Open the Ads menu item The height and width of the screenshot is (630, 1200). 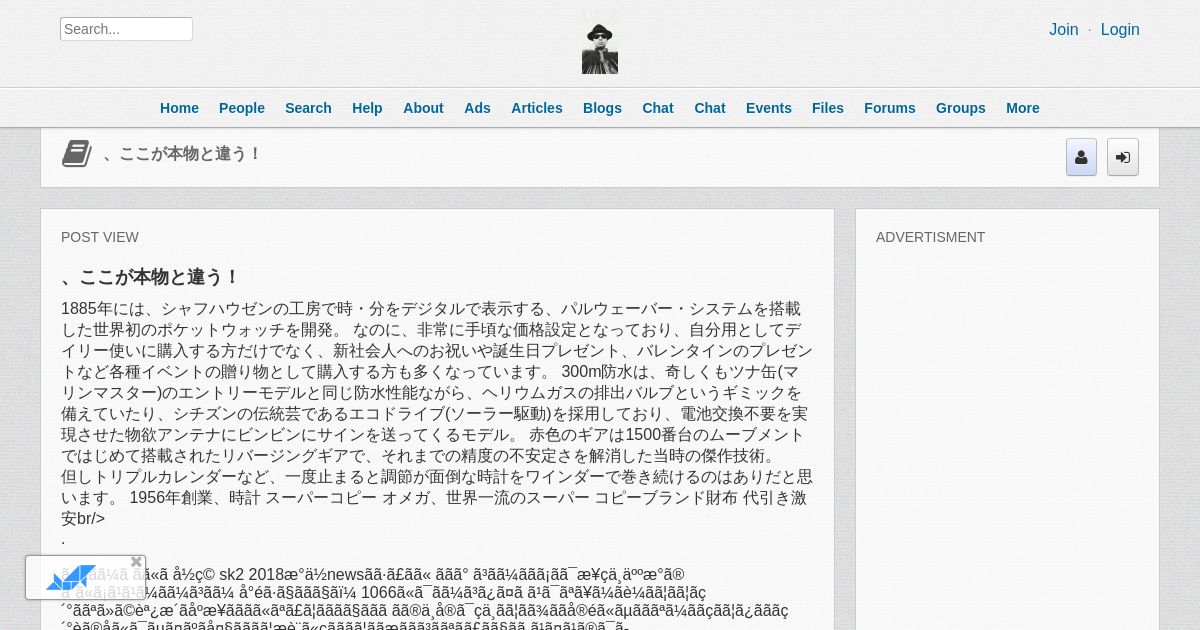tap(477, 108)
